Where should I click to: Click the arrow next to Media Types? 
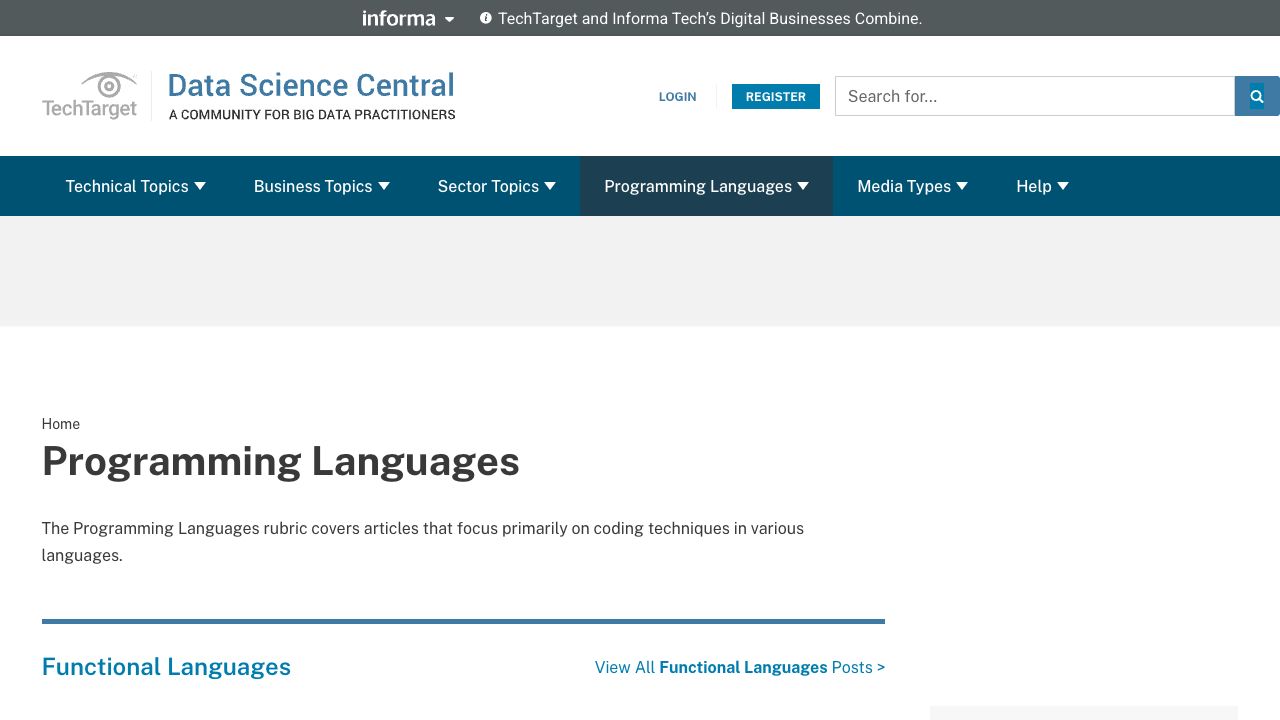(x=962, y=186)
